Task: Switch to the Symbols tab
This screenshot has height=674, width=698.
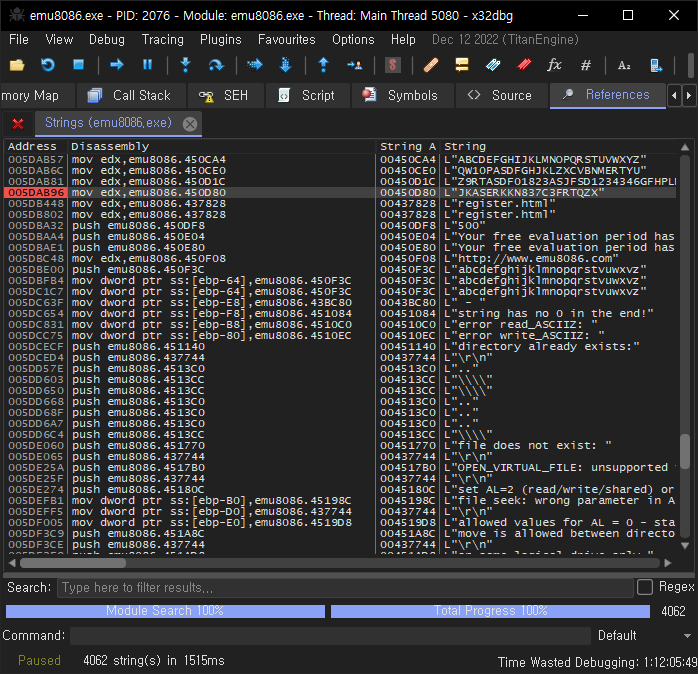Action: 402,95
